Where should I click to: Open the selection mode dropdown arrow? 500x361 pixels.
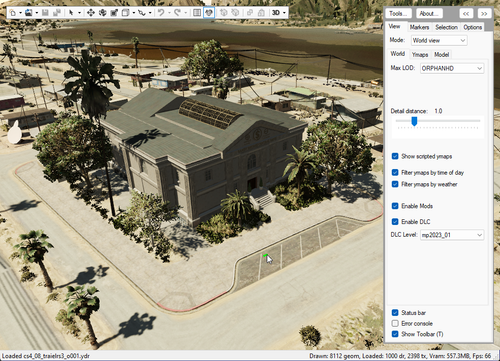79,13
